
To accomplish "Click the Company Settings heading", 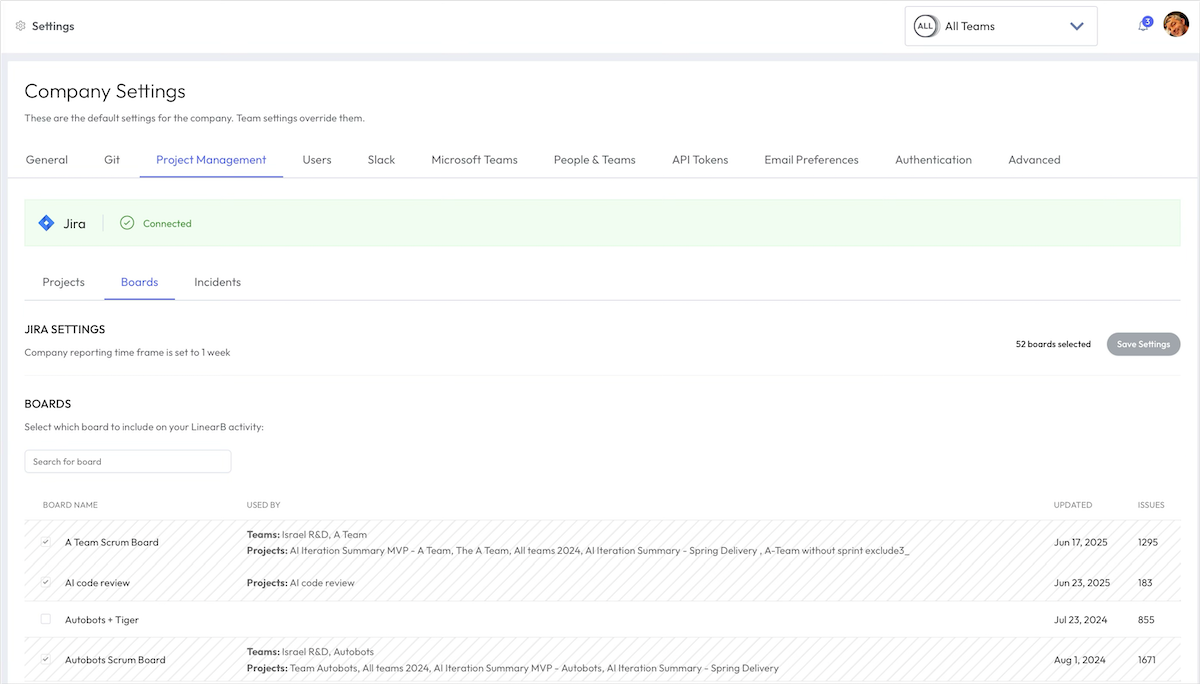I will pyautogui.click(x=105, y=91).
